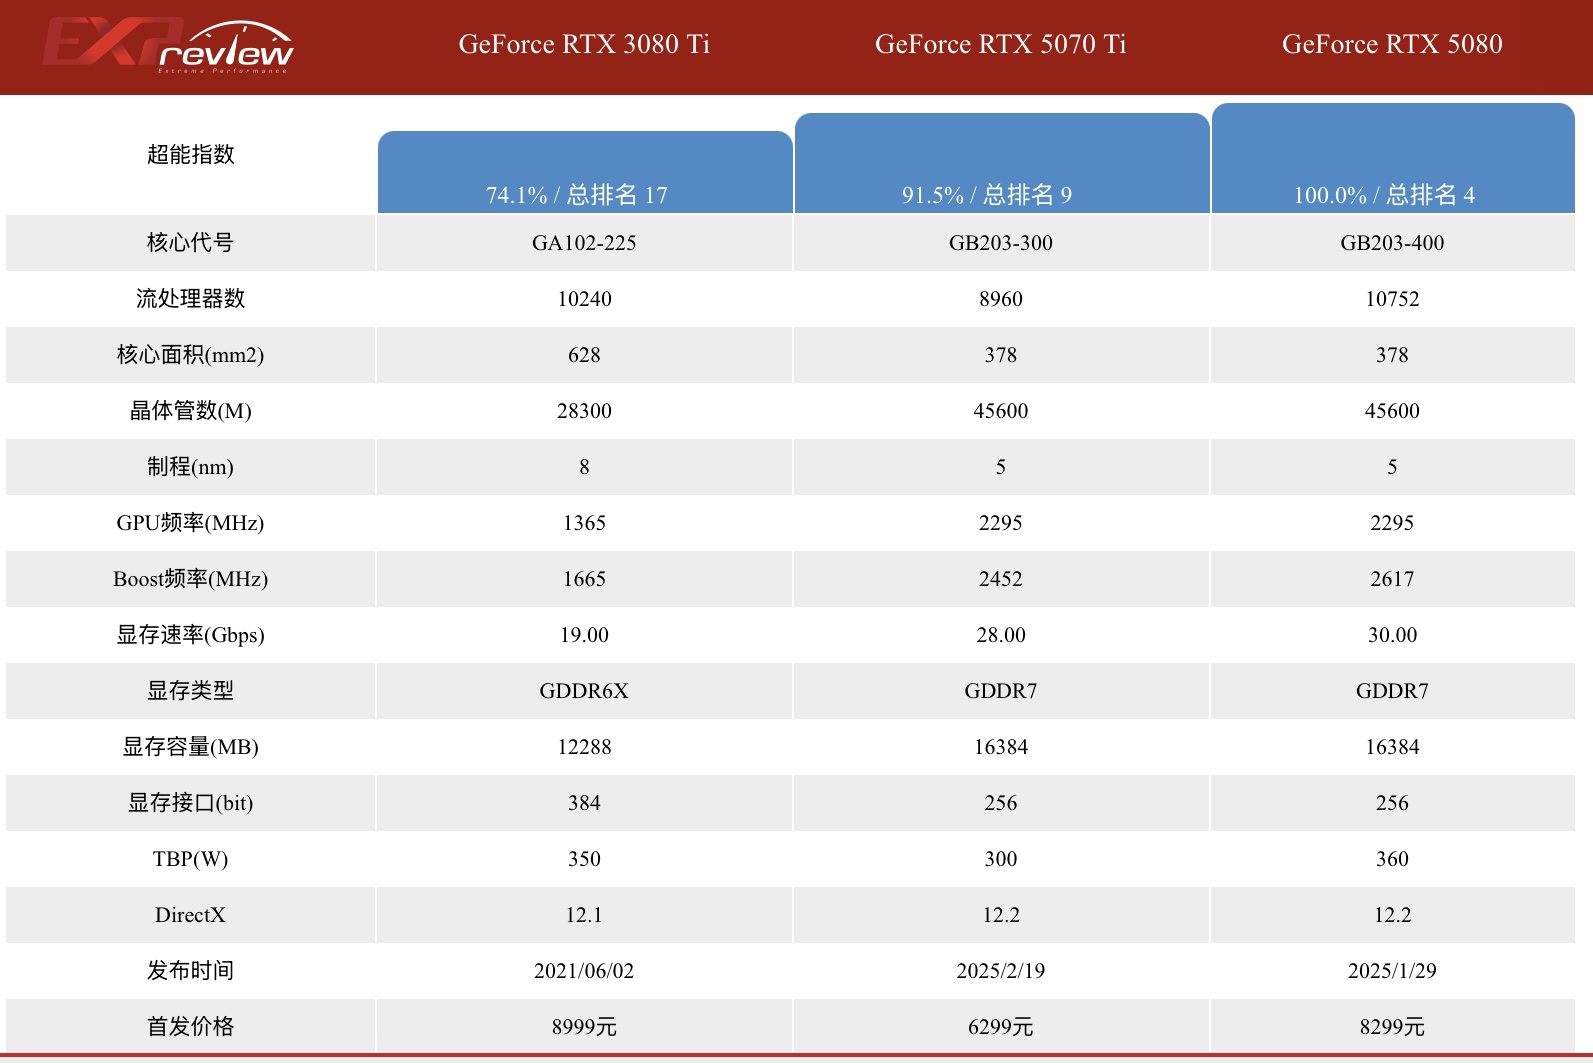Click the DirectX row label
Image resolution: width=1593 pixels, height=1063 pixels.
coord(190,915)
